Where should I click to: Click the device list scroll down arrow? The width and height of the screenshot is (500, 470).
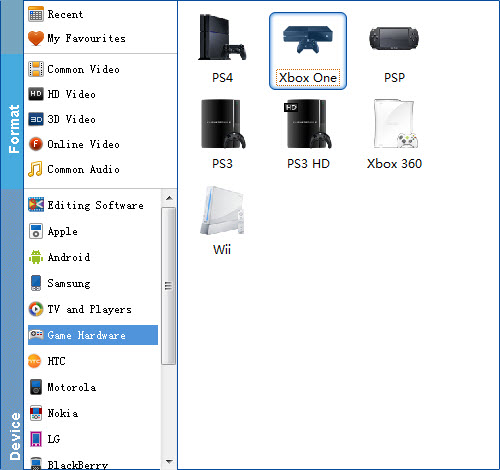tap(169, 462)
